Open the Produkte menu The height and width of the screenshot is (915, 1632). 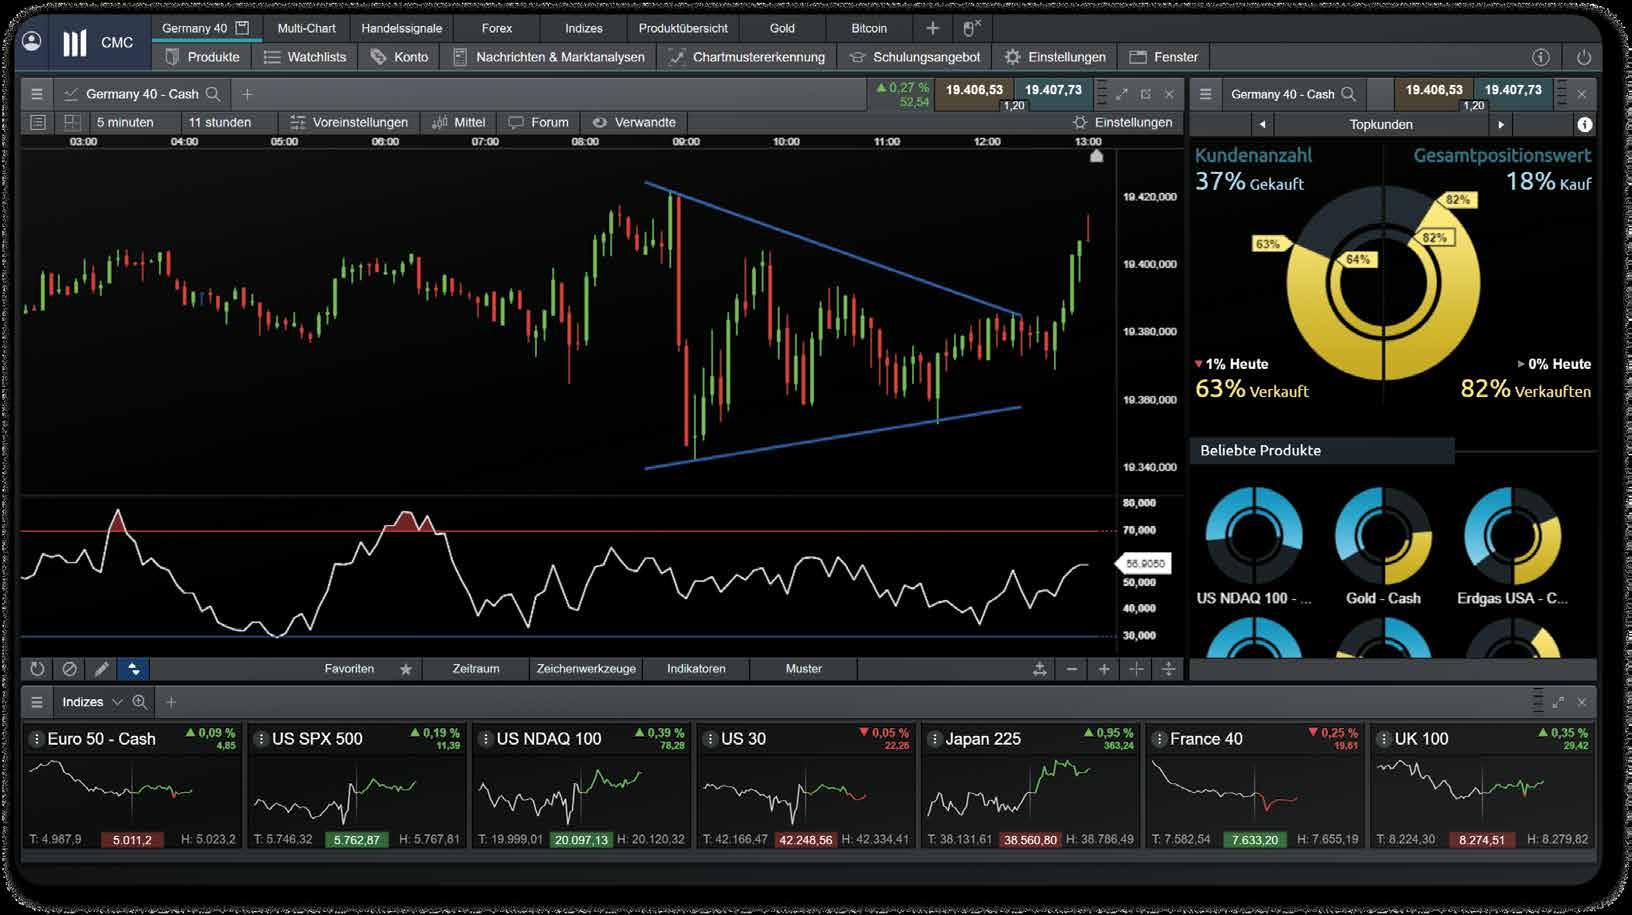(x=203, y=57)
